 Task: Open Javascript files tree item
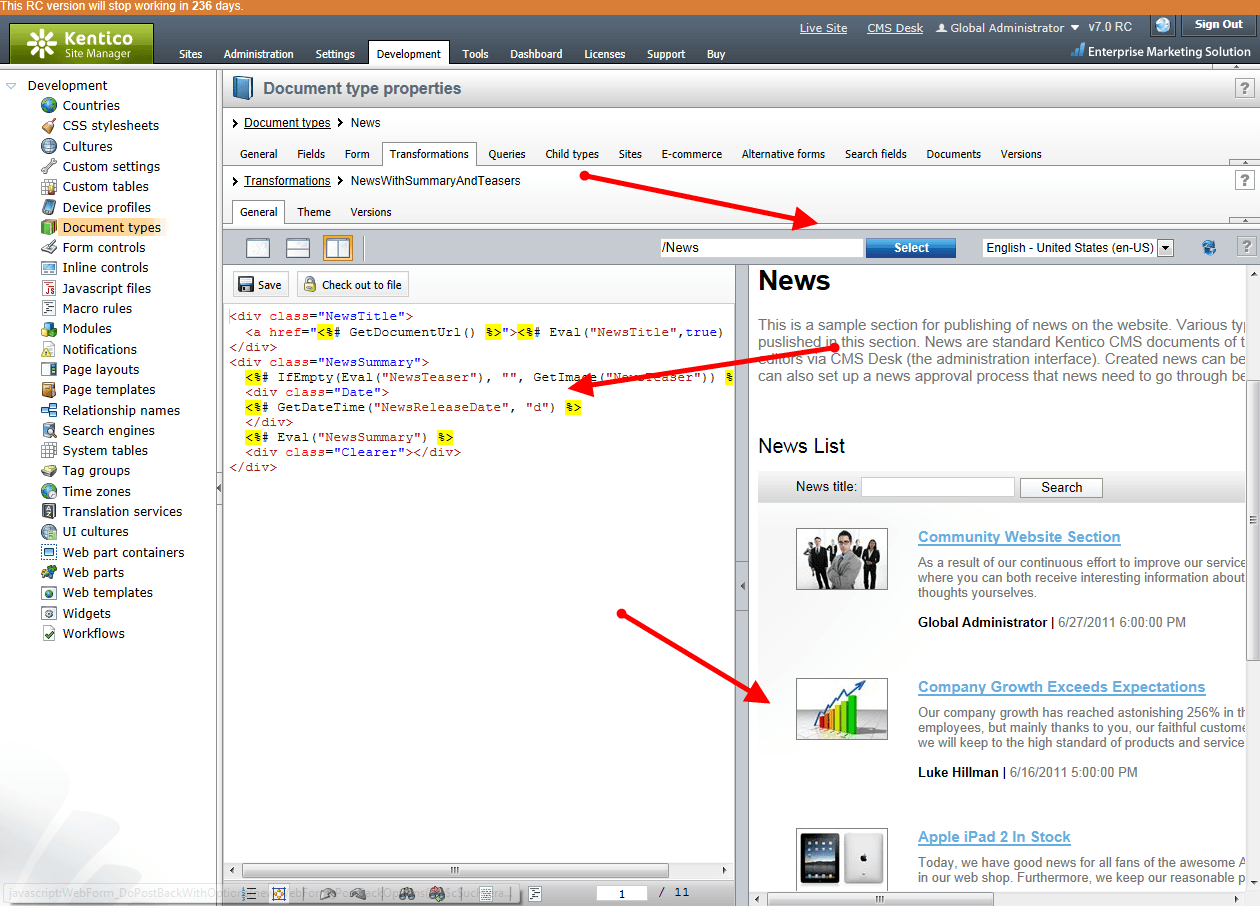tap(107, 288)
